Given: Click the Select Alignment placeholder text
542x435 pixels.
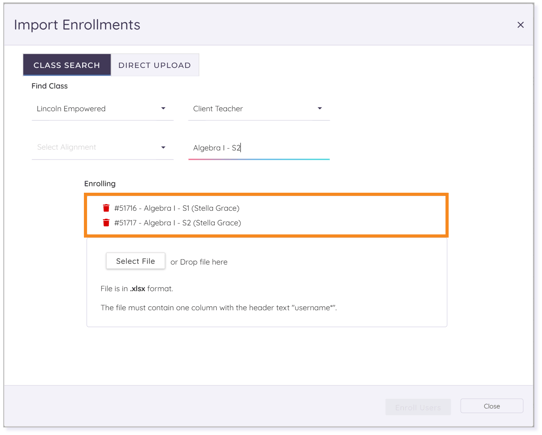Looking at the screenshot, I should pyautogui.click(x=66, y=147).
